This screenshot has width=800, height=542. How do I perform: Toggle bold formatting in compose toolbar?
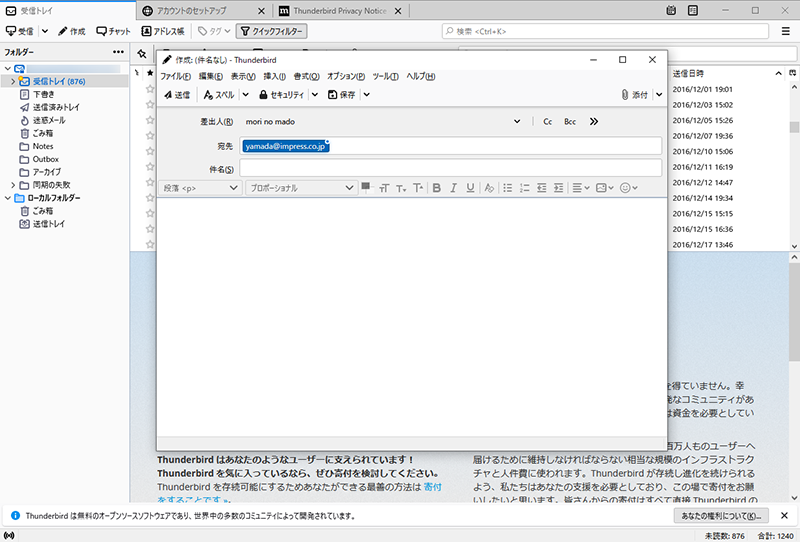[x=436, y=188]
